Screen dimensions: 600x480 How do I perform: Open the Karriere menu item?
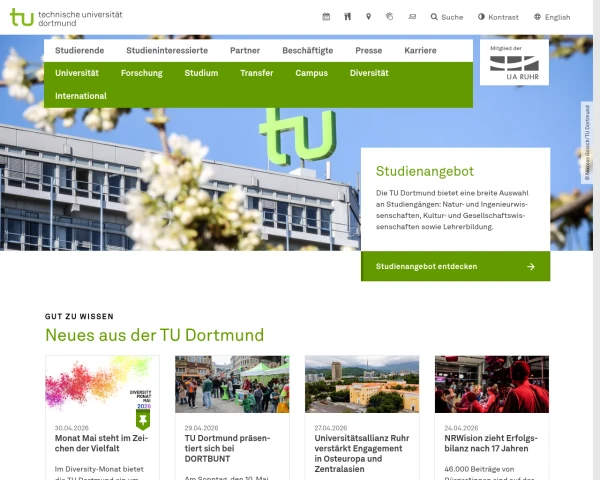pyautogui.click(x=420, y=51)
